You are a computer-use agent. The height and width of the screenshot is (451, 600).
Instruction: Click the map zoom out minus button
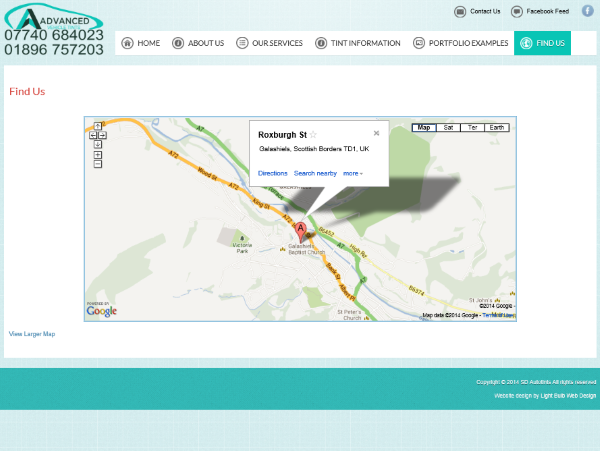[x=98, y=165]
